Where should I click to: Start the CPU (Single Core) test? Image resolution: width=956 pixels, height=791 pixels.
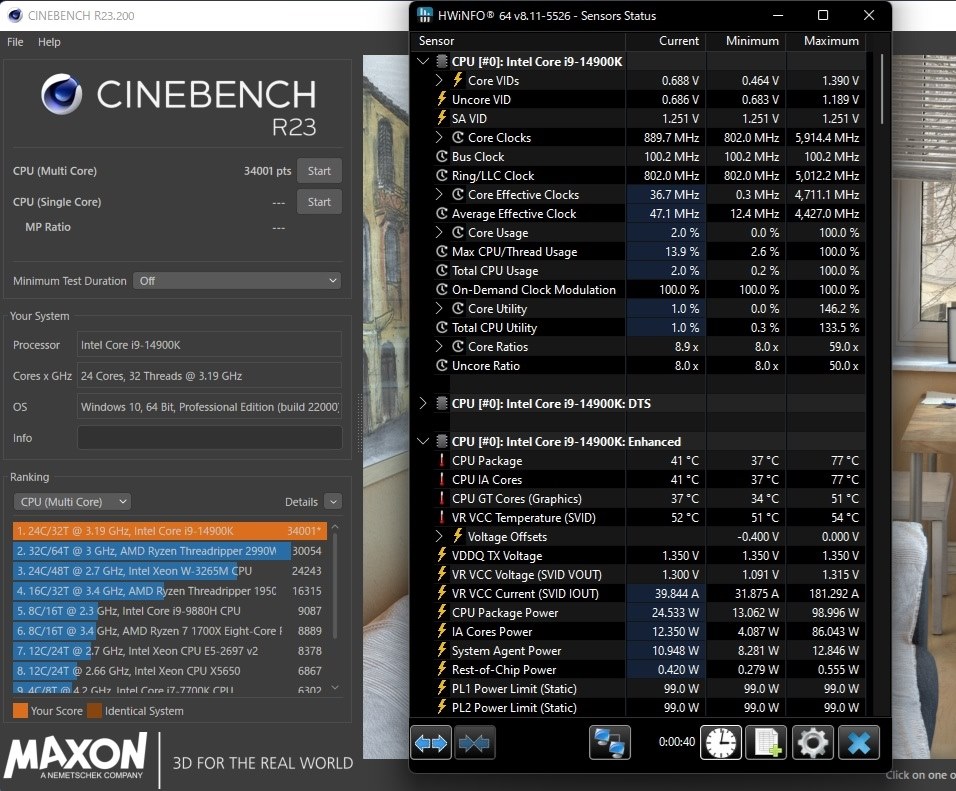click(x=319, y=202)
